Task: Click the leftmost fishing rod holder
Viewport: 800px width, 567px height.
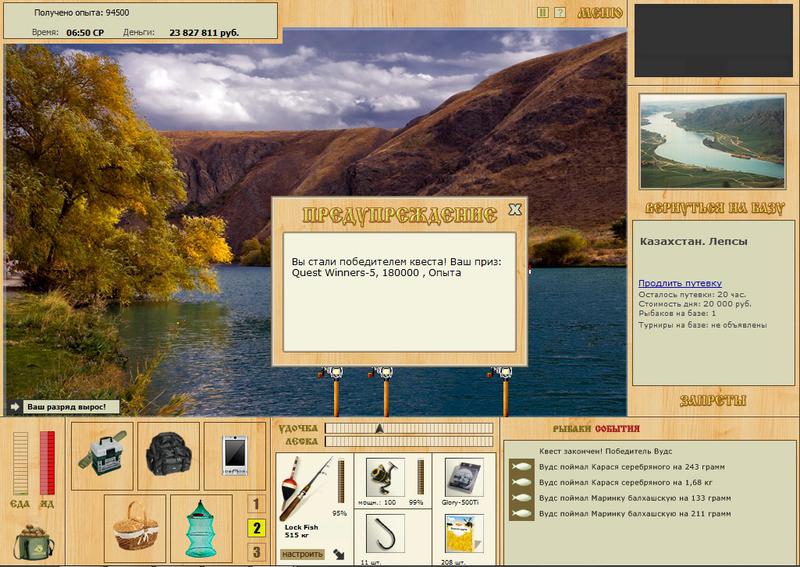Action: tap(334, 390)
